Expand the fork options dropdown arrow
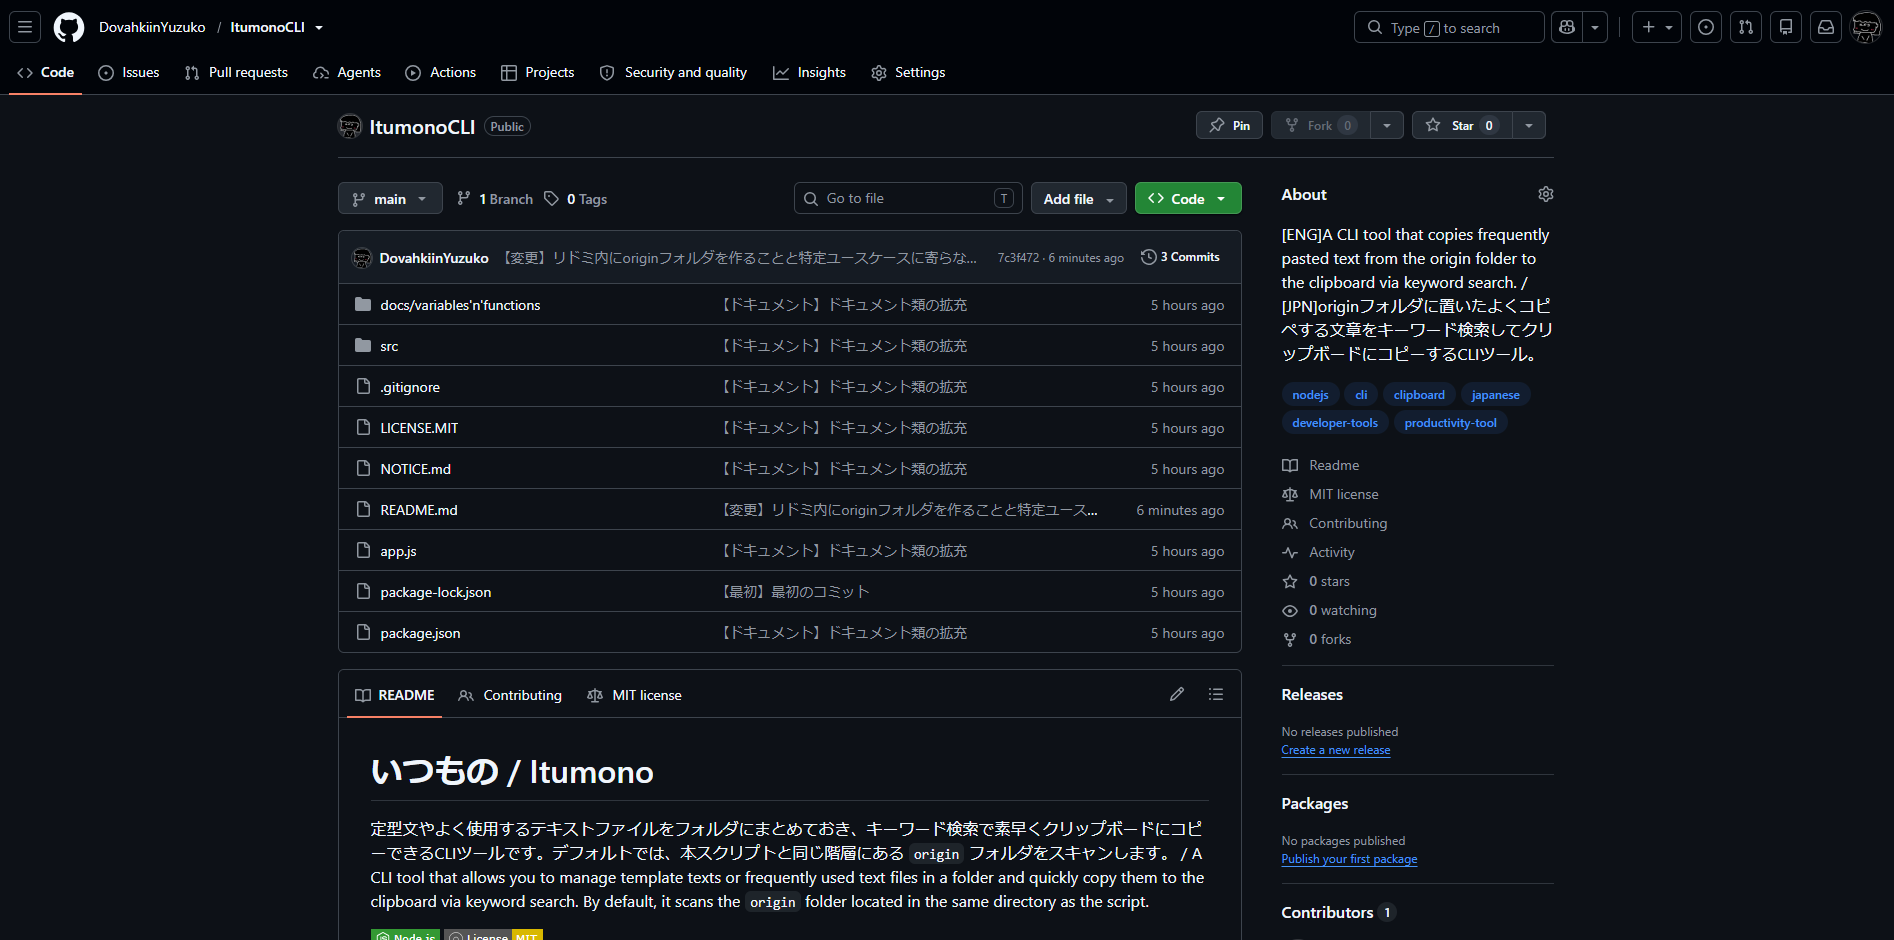1894x940 pixels. pyautogui.click(x=1387, y=125)
